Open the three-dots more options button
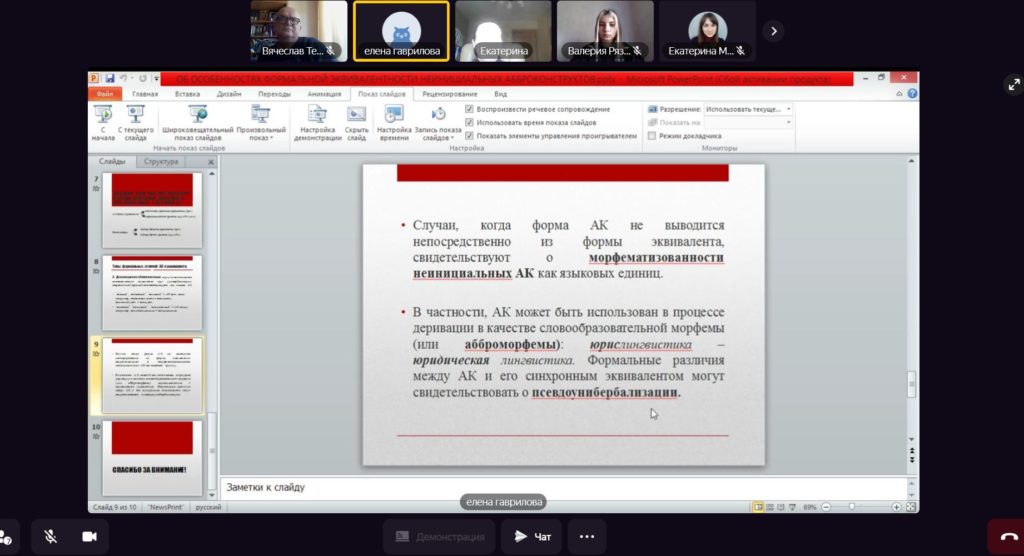Screen dimensions: 1024x556 (x=586, y=536)
